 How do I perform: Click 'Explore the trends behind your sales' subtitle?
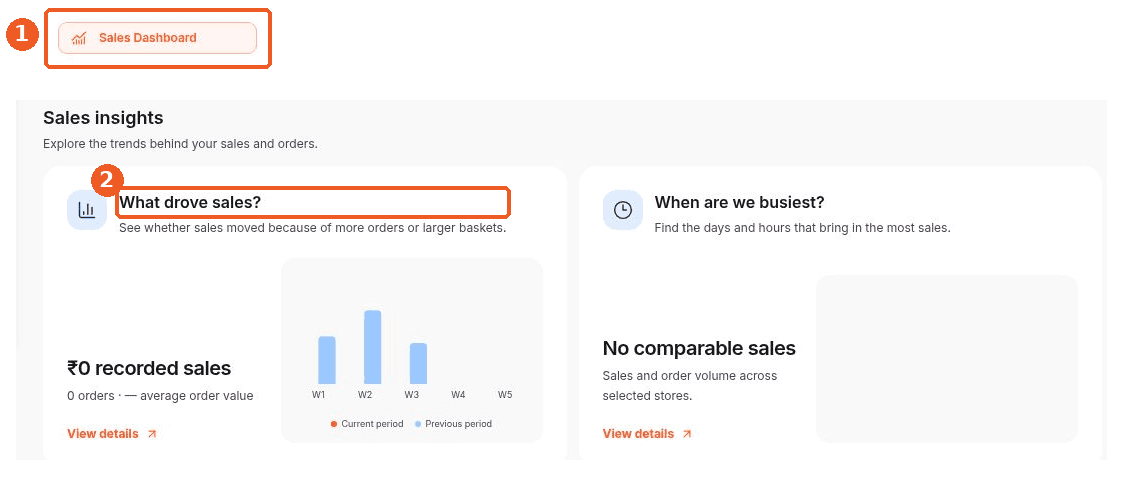click(180, 143)
